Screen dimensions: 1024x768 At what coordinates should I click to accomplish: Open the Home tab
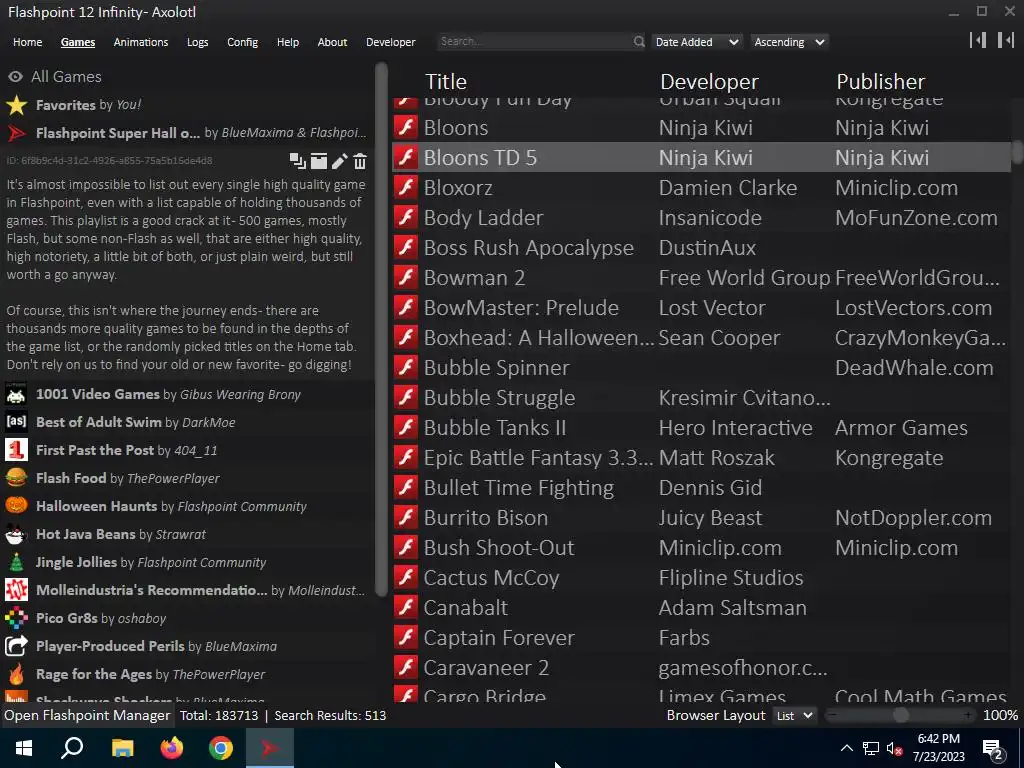27,42
